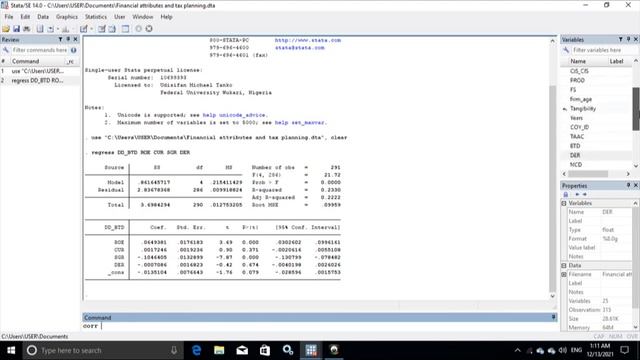Expand the Filename row in Properties
The height and width of the screenshot is (360, 640).
click(564, 274)
